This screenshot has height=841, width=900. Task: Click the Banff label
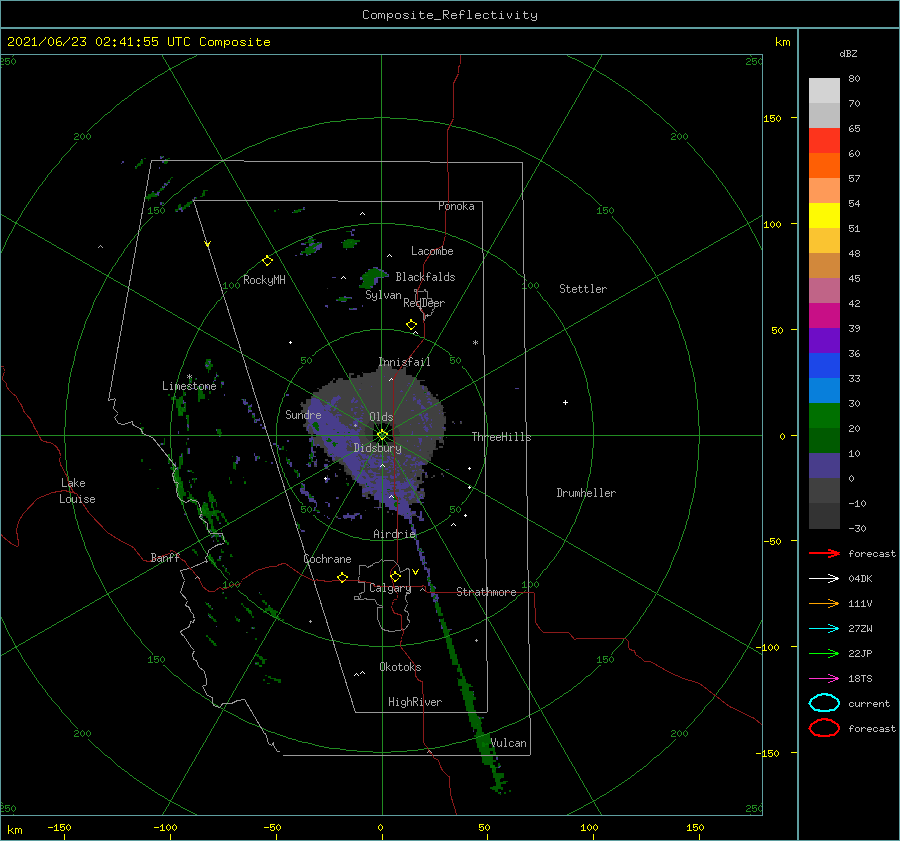[165, 558]
